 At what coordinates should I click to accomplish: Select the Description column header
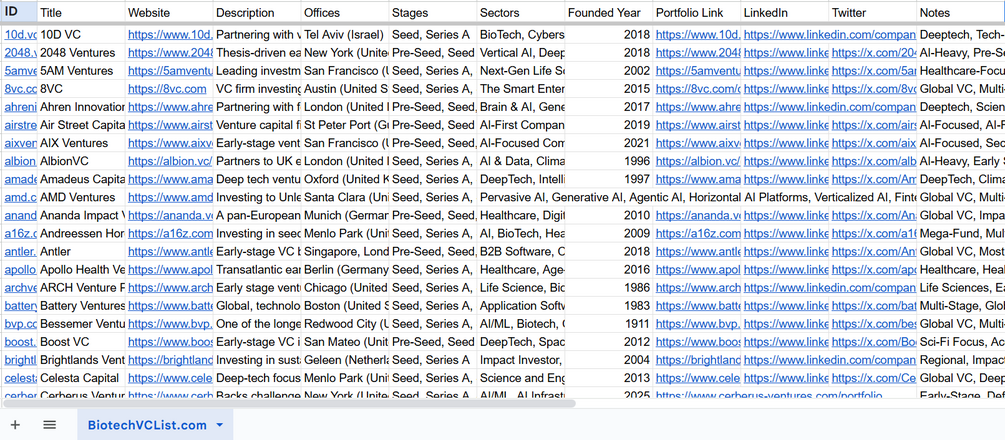click(257, 12)
